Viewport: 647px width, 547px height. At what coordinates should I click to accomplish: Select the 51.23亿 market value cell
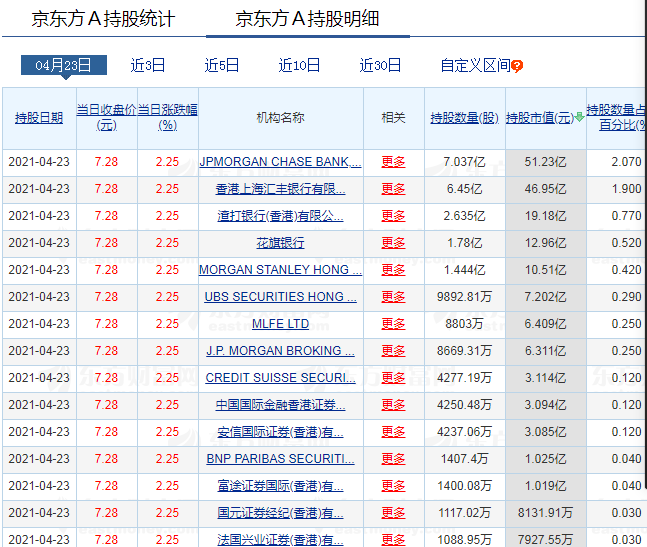545,162
